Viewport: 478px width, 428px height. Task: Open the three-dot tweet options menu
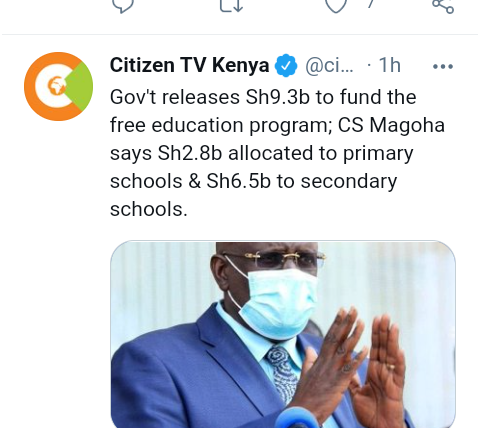click(443, 67)
